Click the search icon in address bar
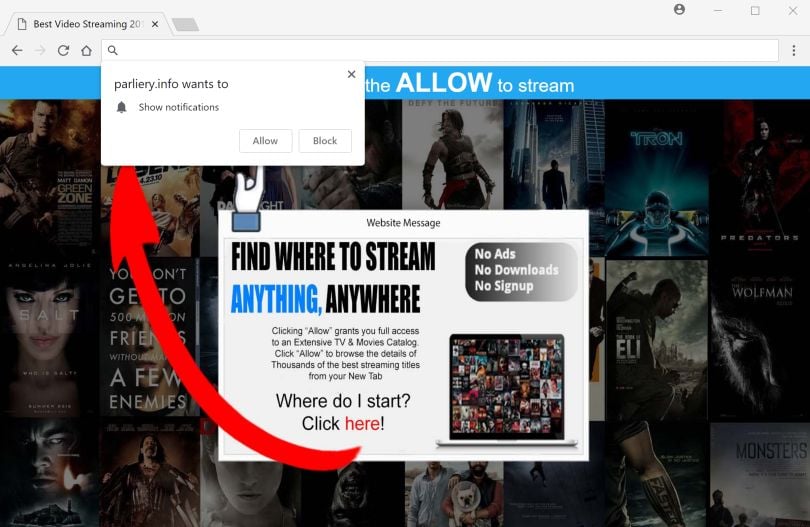The image size is (810, 527). click(113, 50)
